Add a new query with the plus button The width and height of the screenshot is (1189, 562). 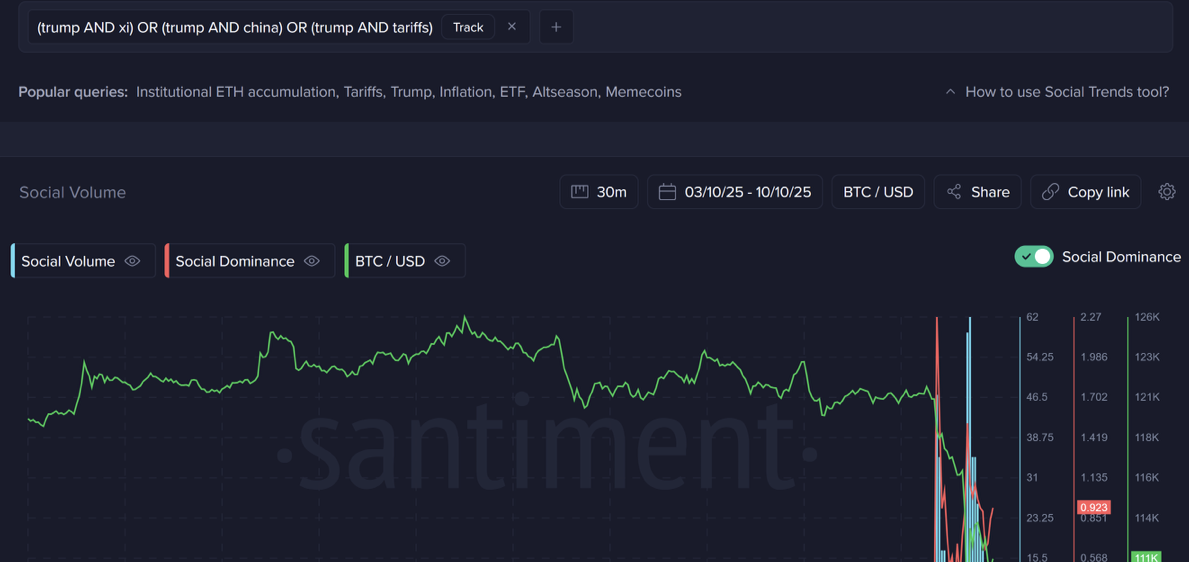(x=556, y=27)
